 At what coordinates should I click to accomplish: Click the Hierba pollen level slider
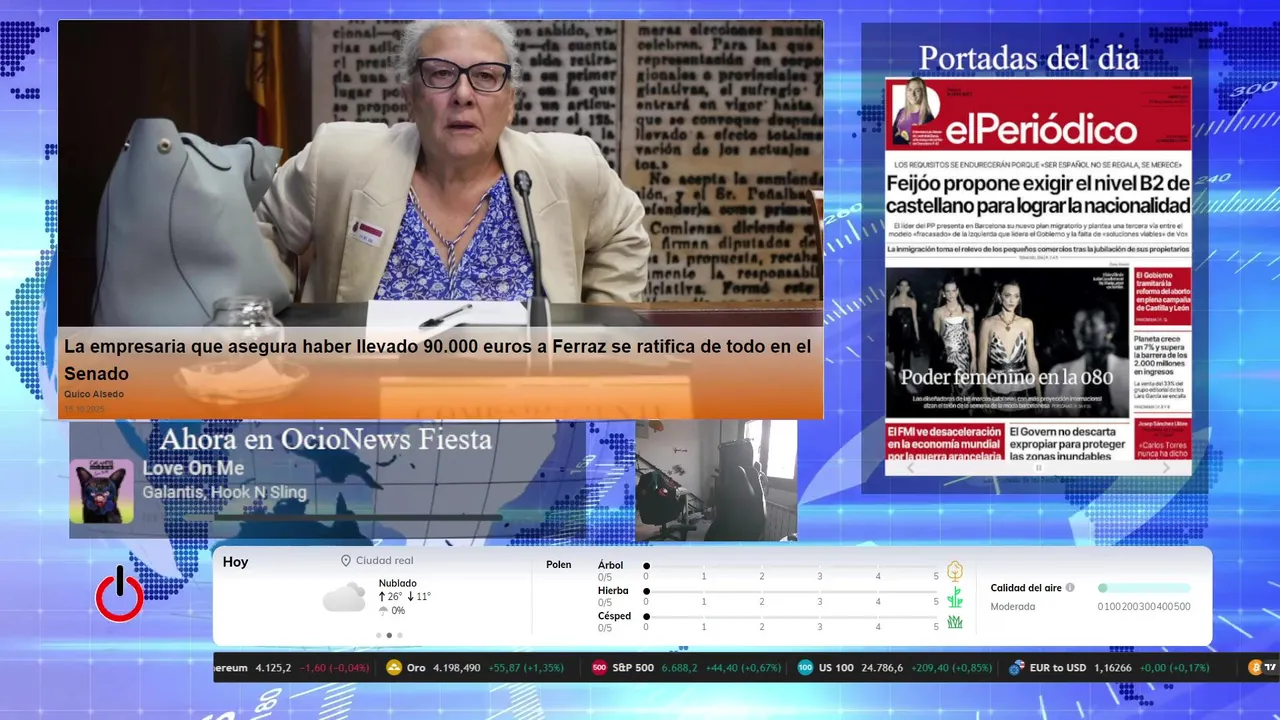[791, 591]
